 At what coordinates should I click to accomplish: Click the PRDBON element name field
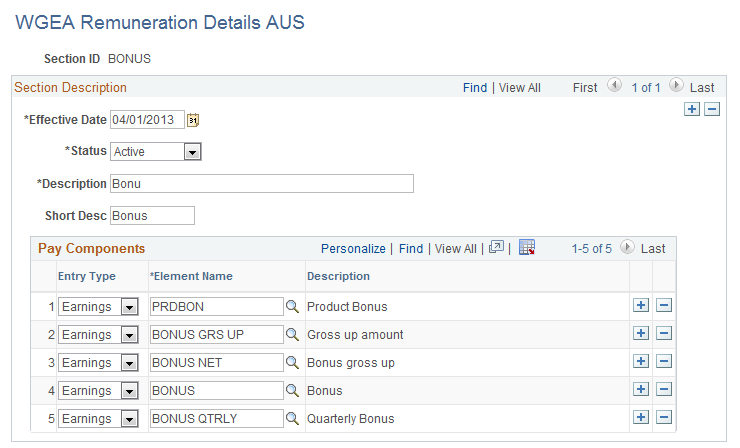pos(217,307)
